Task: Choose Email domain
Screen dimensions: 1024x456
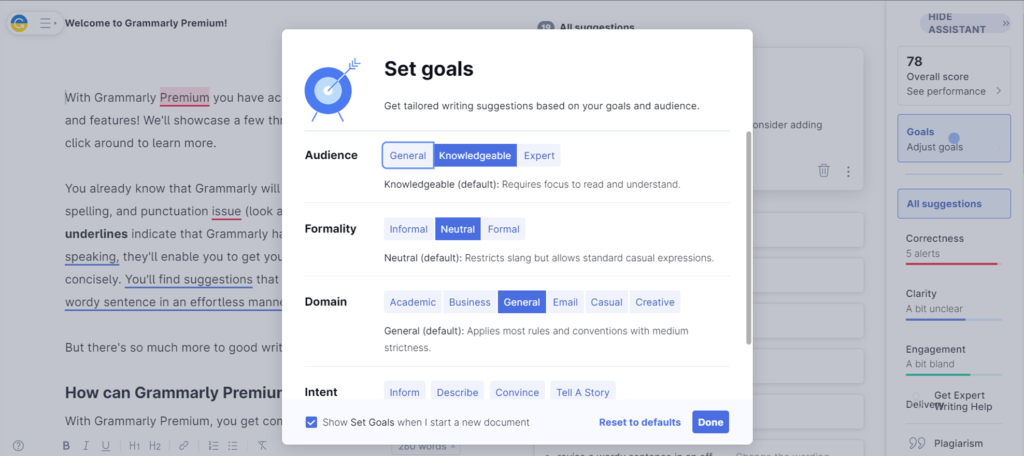Action: click(x=566, y=302)
